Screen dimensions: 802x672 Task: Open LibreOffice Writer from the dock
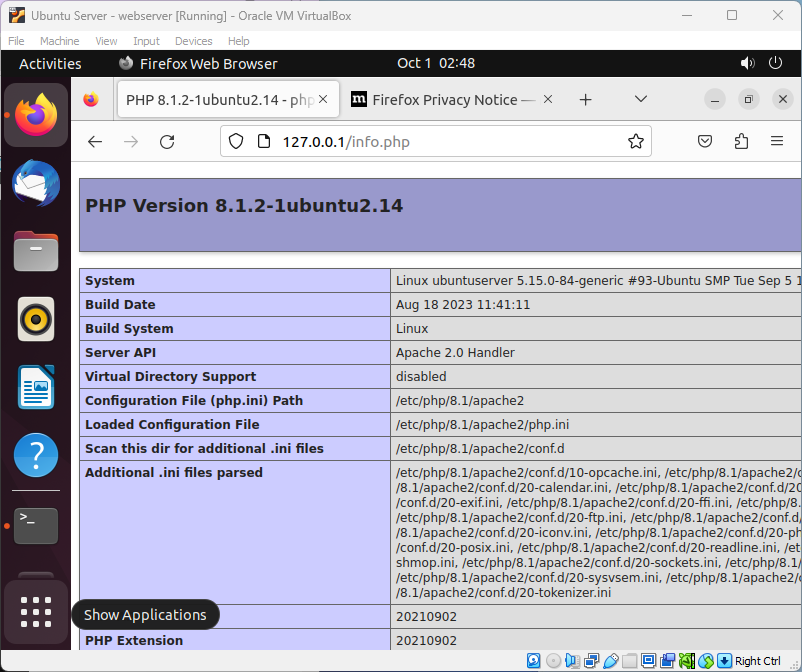click(36, 387)
